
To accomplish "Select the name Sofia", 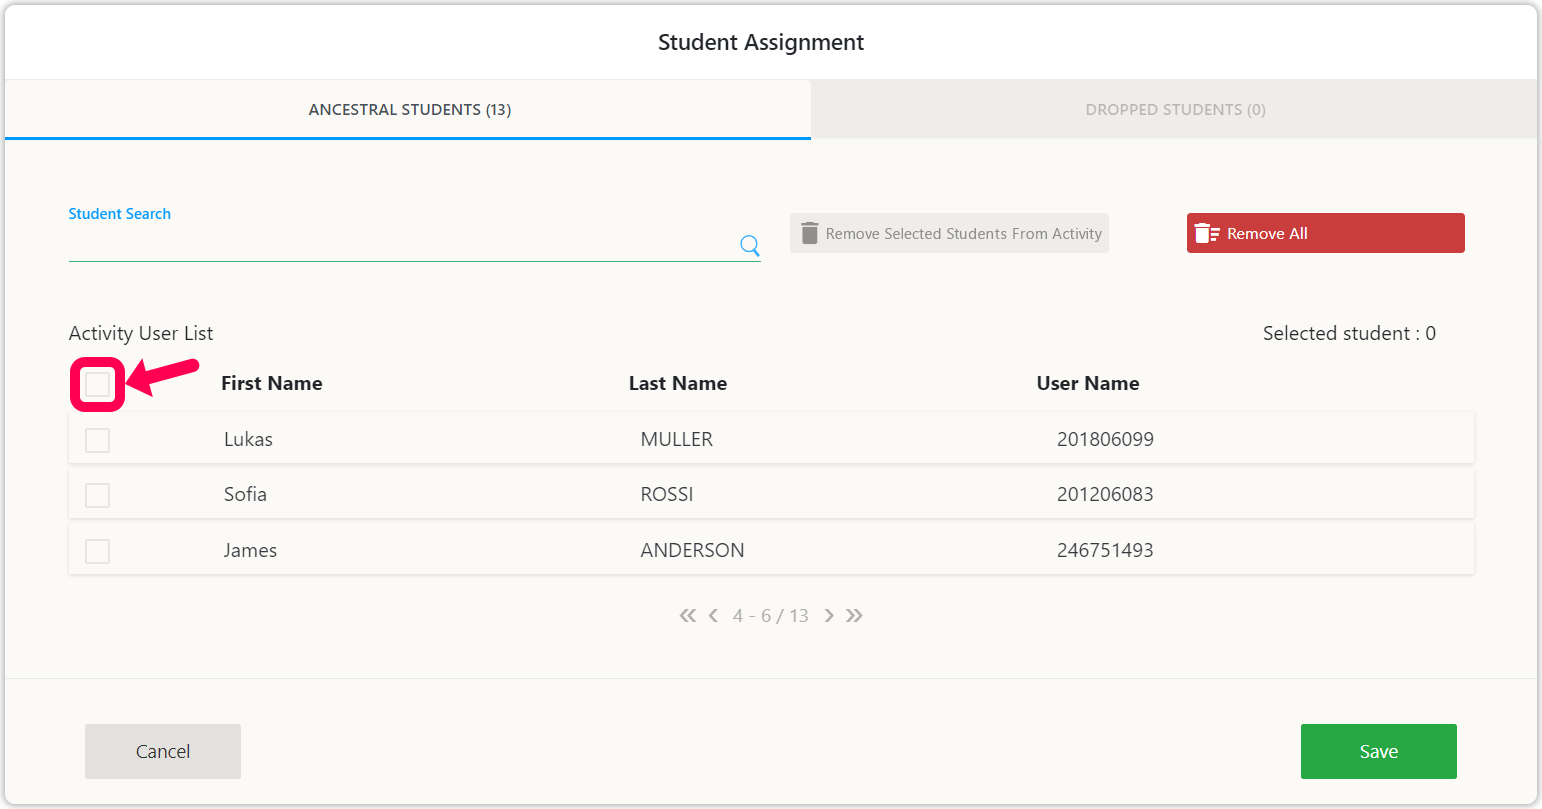I will coord(245,494).
